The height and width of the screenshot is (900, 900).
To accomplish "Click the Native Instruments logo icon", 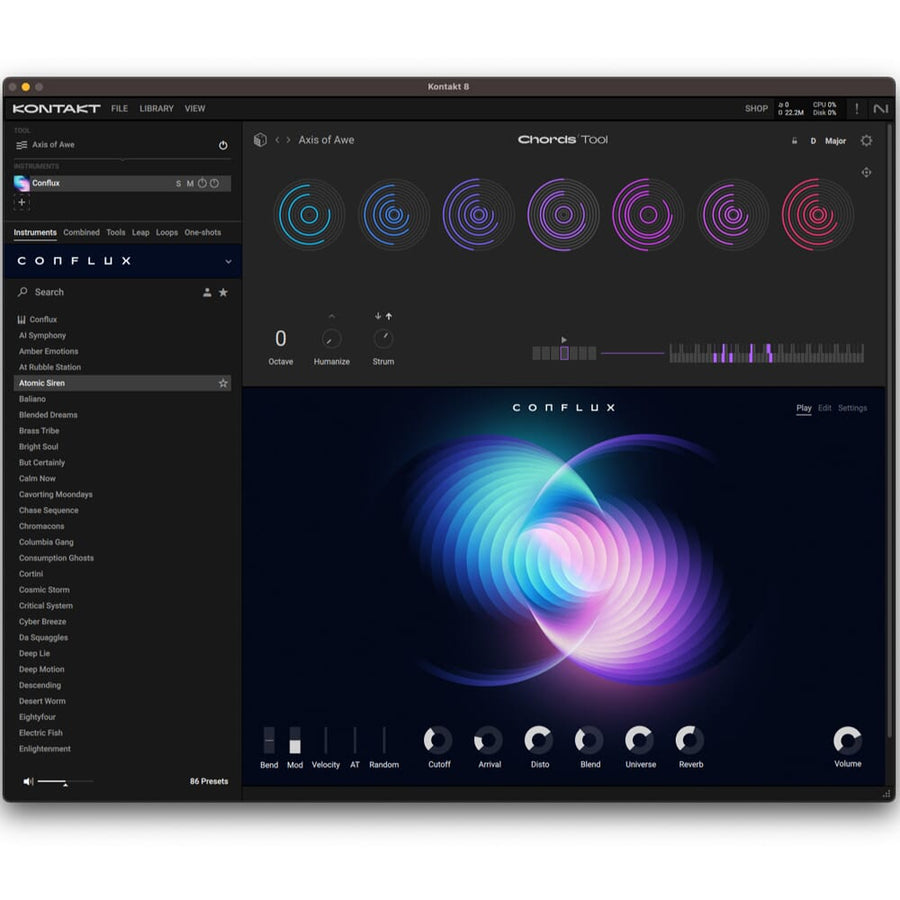I will (880, 108).
